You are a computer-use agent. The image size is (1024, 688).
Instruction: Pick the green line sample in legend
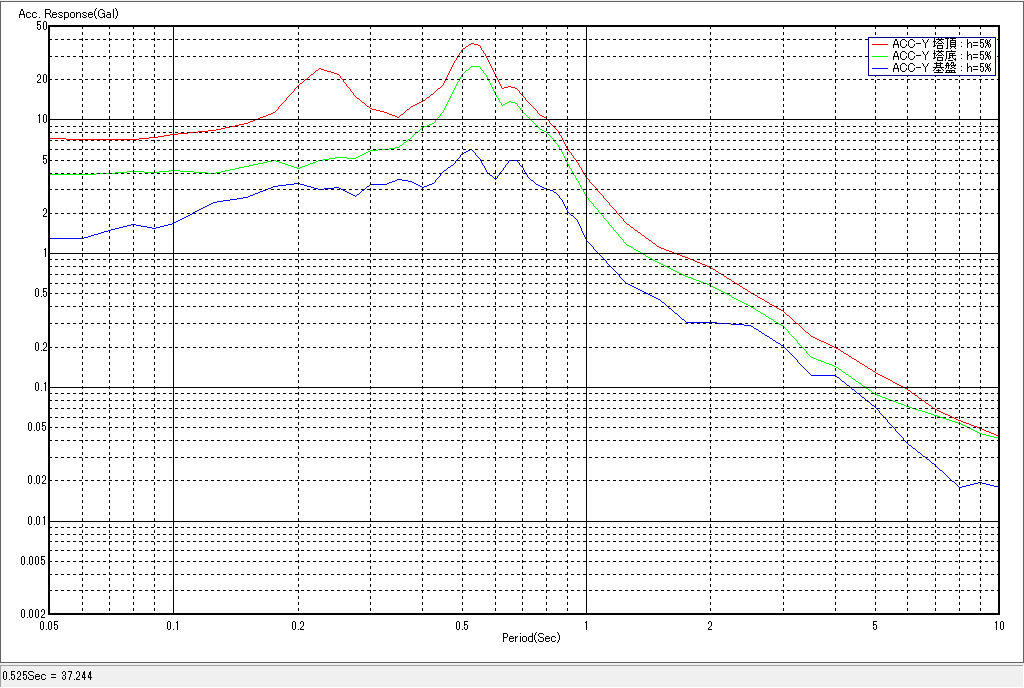tap(880, 56)
